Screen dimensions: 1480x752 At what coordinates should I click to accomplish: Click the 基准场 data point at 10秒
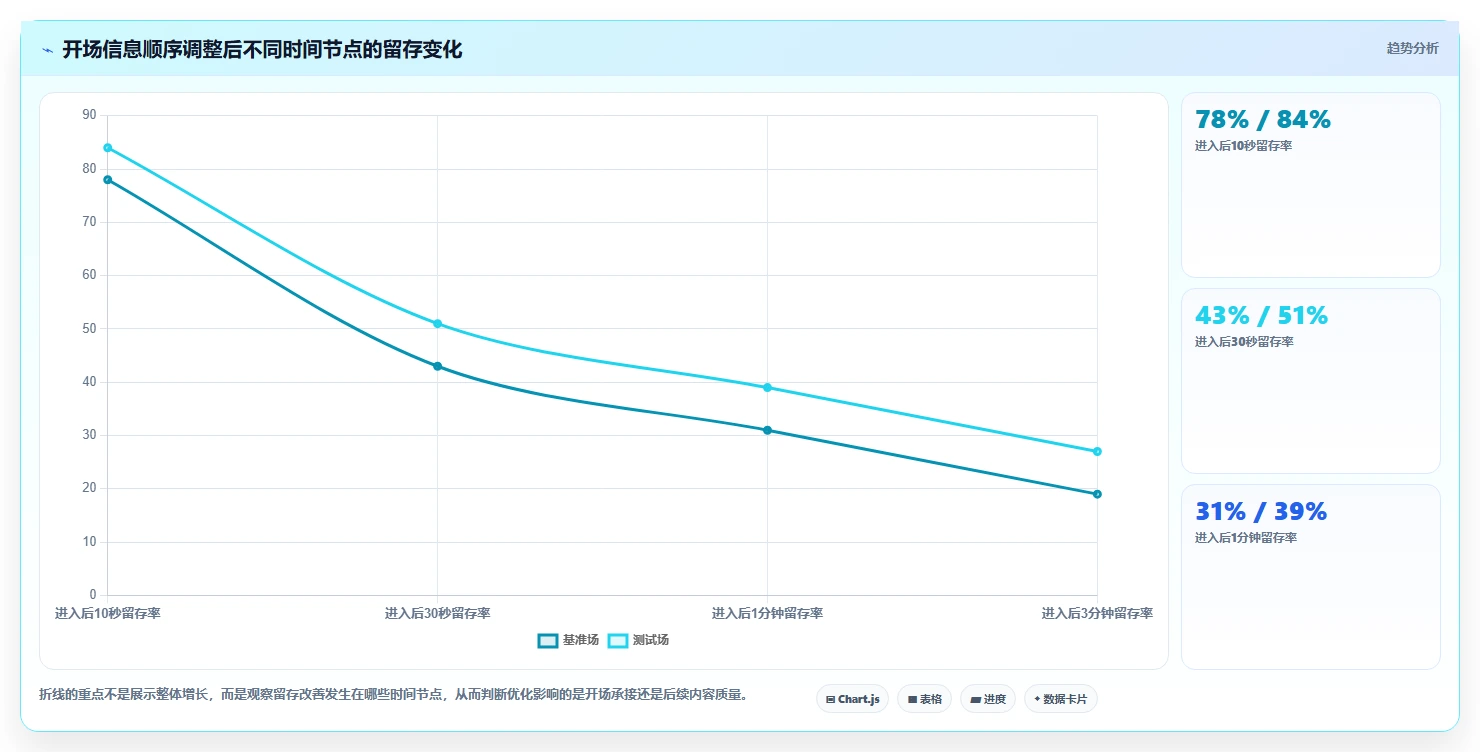[x=107, y=180]
